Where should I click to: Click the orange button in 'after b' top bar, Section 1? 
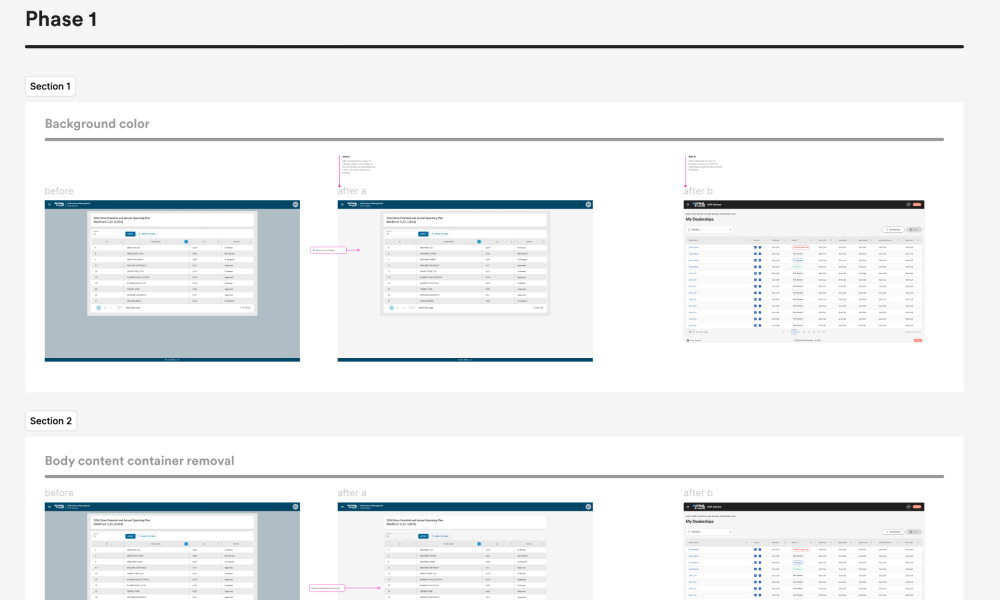click(x=918, y=205)
